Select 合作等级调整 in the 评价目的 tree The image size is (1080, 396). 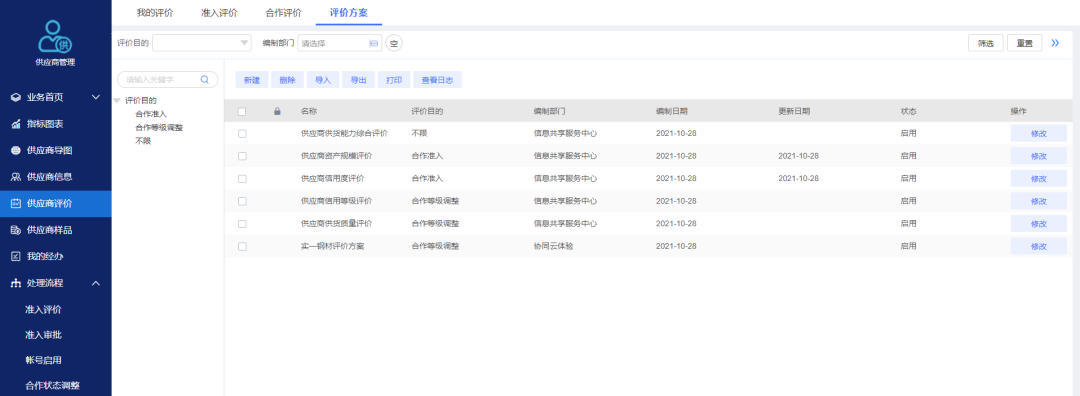[159, 127]
